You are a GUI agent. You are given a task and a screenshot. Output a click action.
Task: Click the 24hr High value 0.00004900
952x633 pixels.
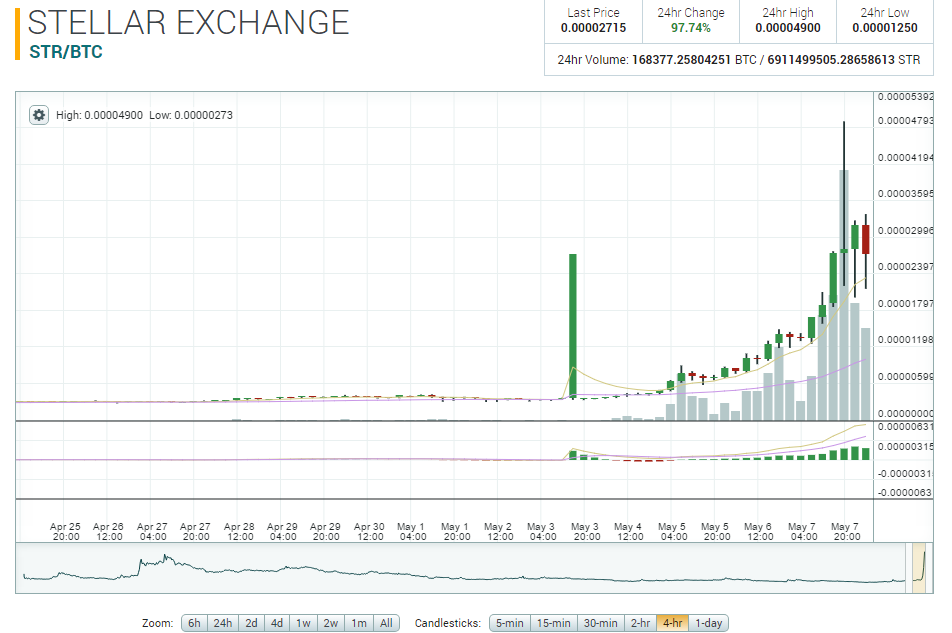787,28
